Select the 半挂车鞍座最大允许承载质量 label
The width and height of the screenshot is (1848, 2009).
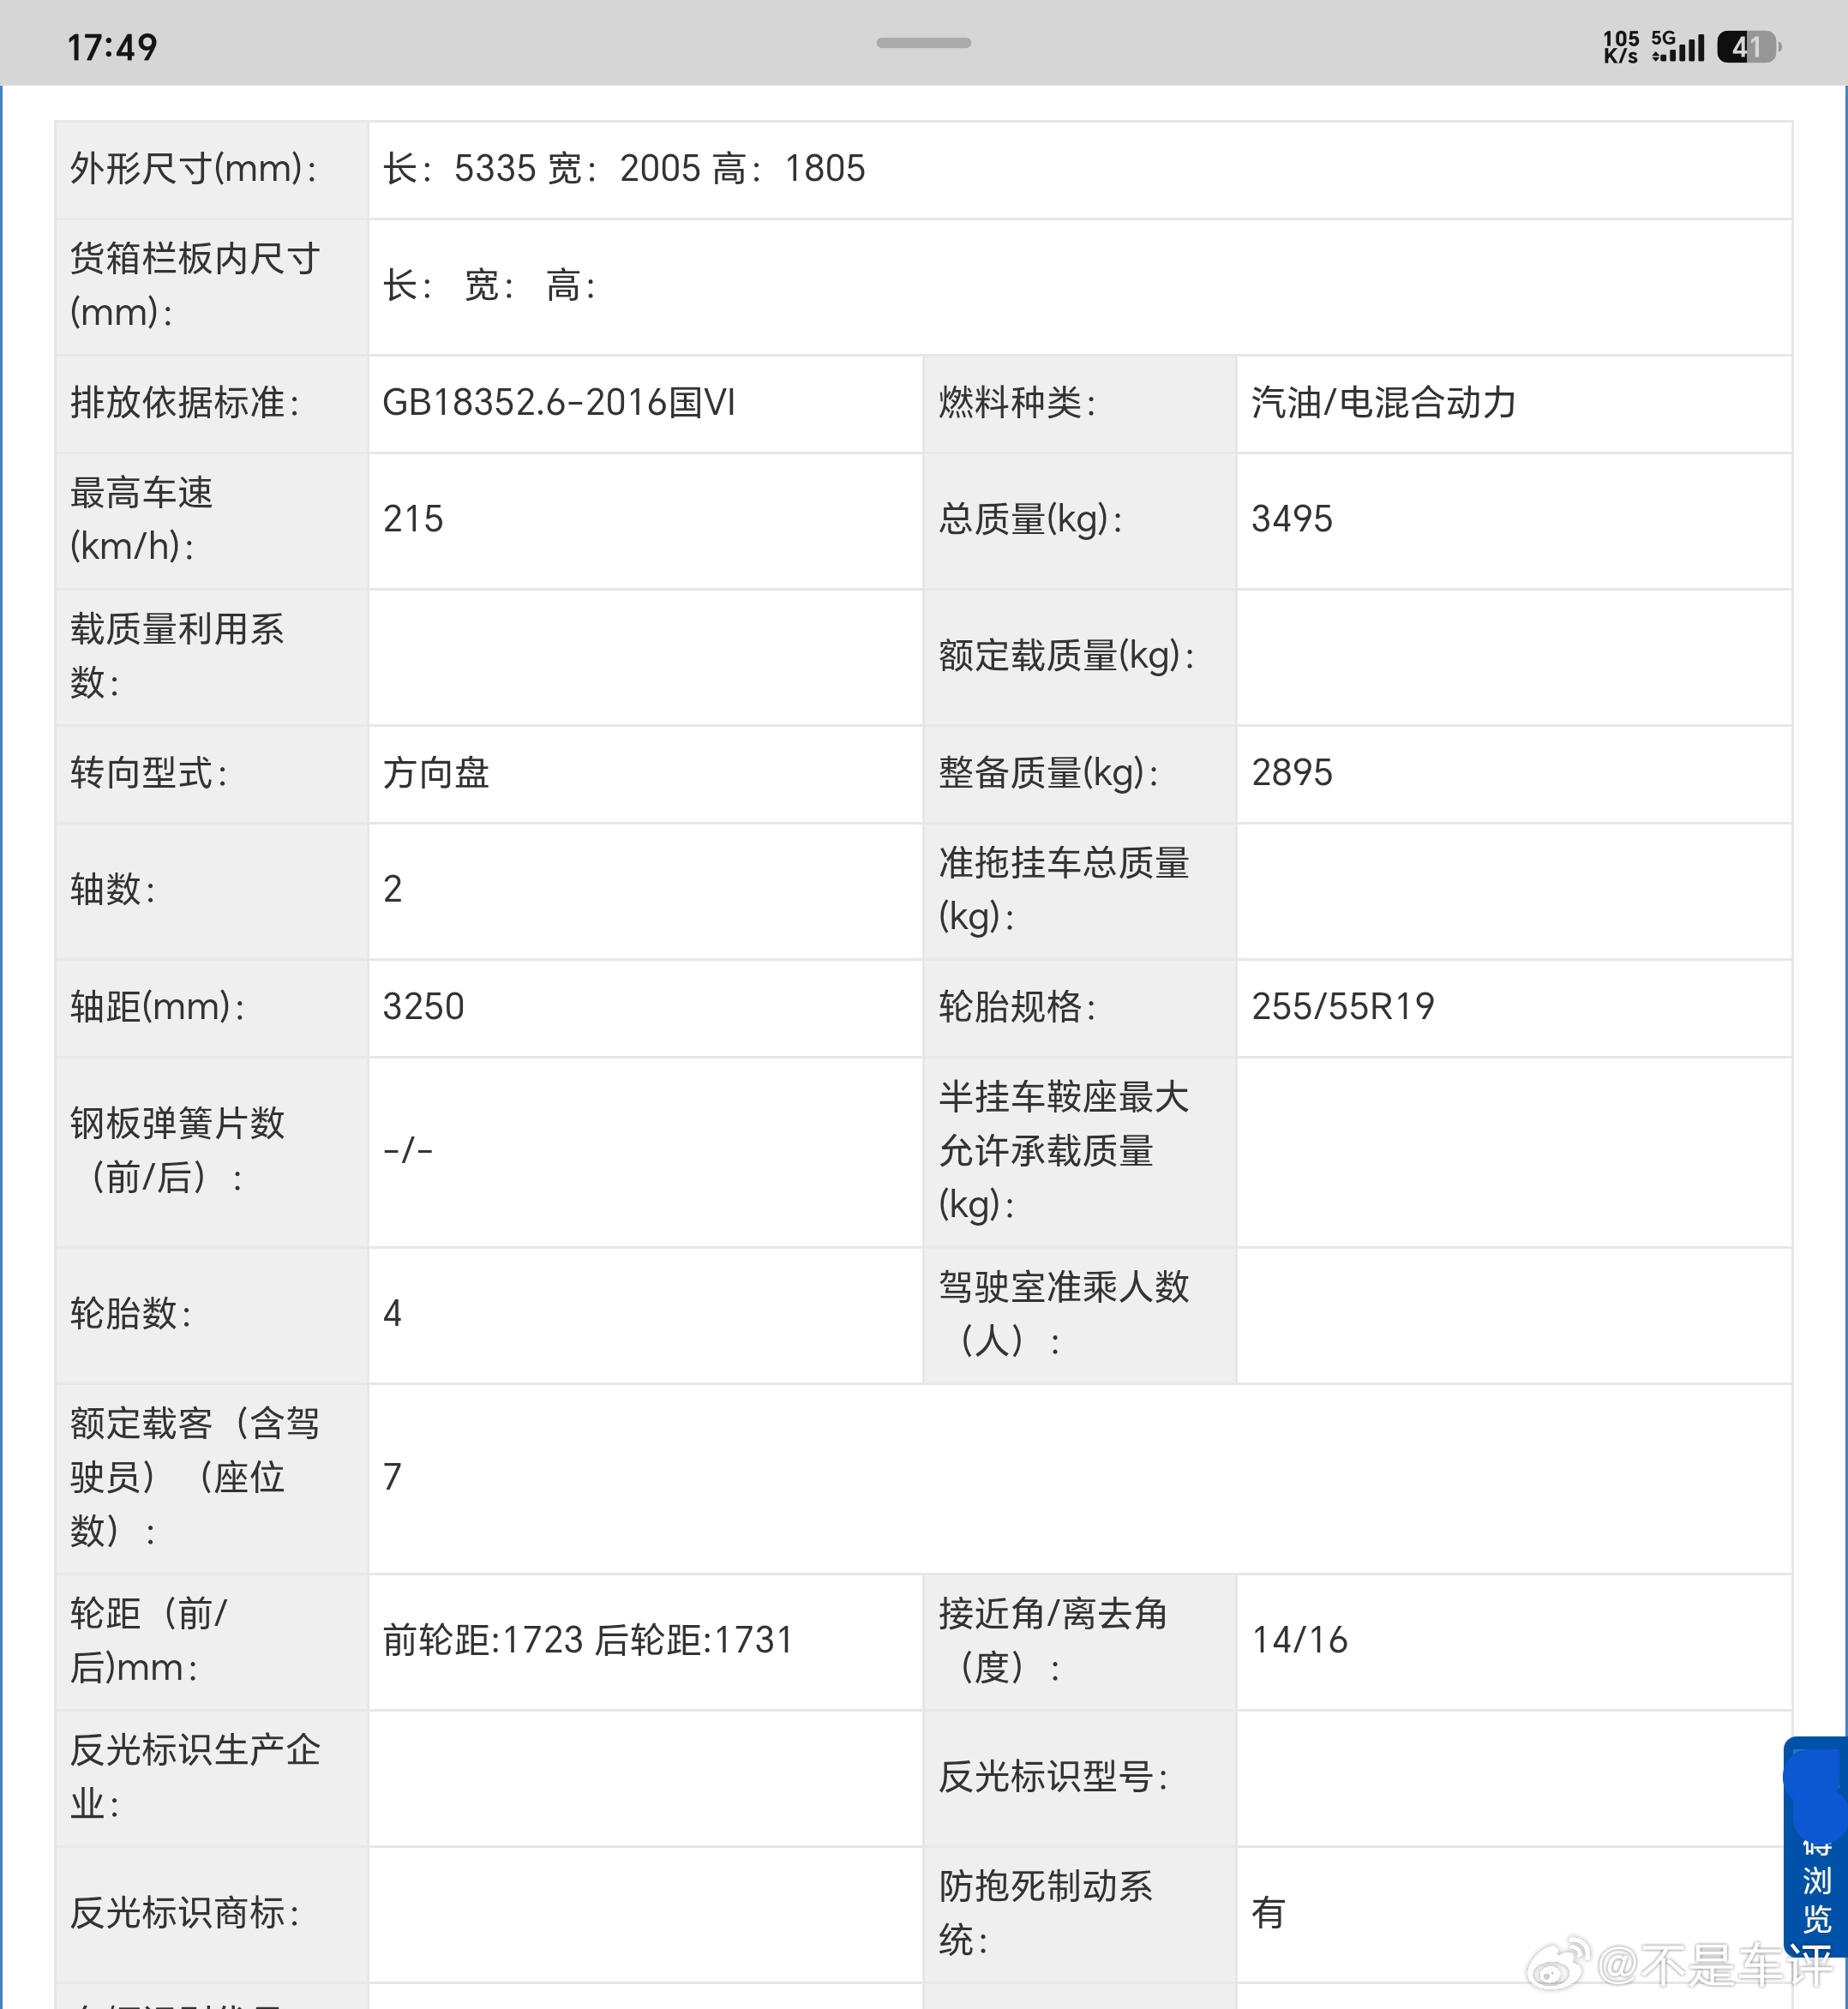coord(1064,1152)
